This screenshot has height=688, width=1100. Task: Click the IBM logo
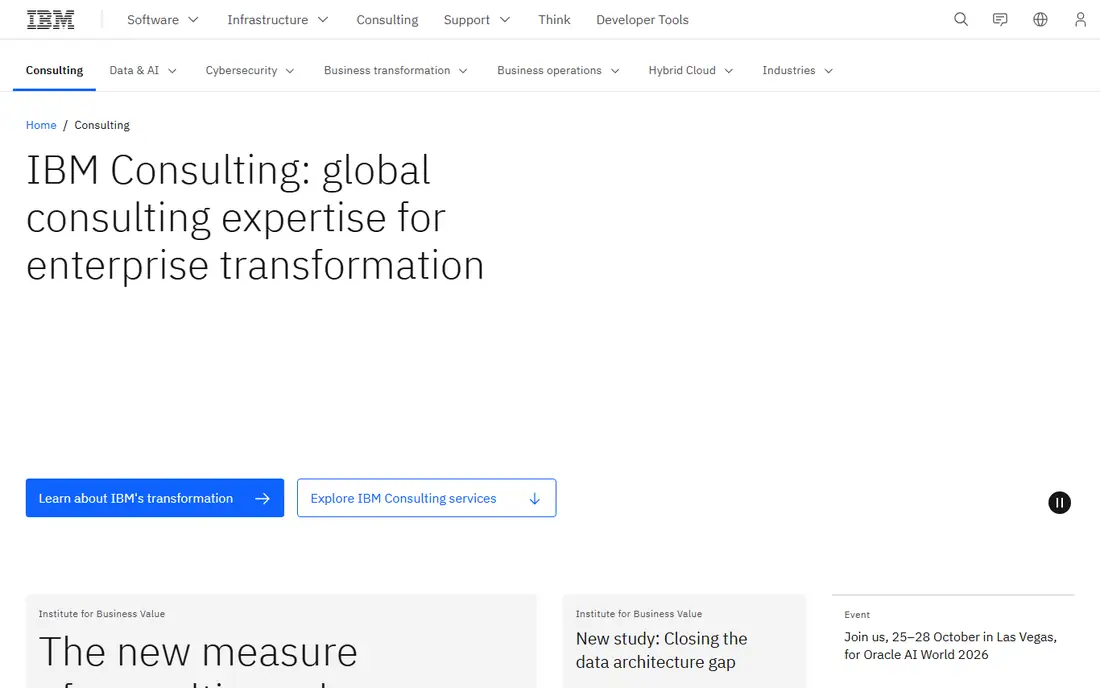pyautogui.click(x=51, y=20)
